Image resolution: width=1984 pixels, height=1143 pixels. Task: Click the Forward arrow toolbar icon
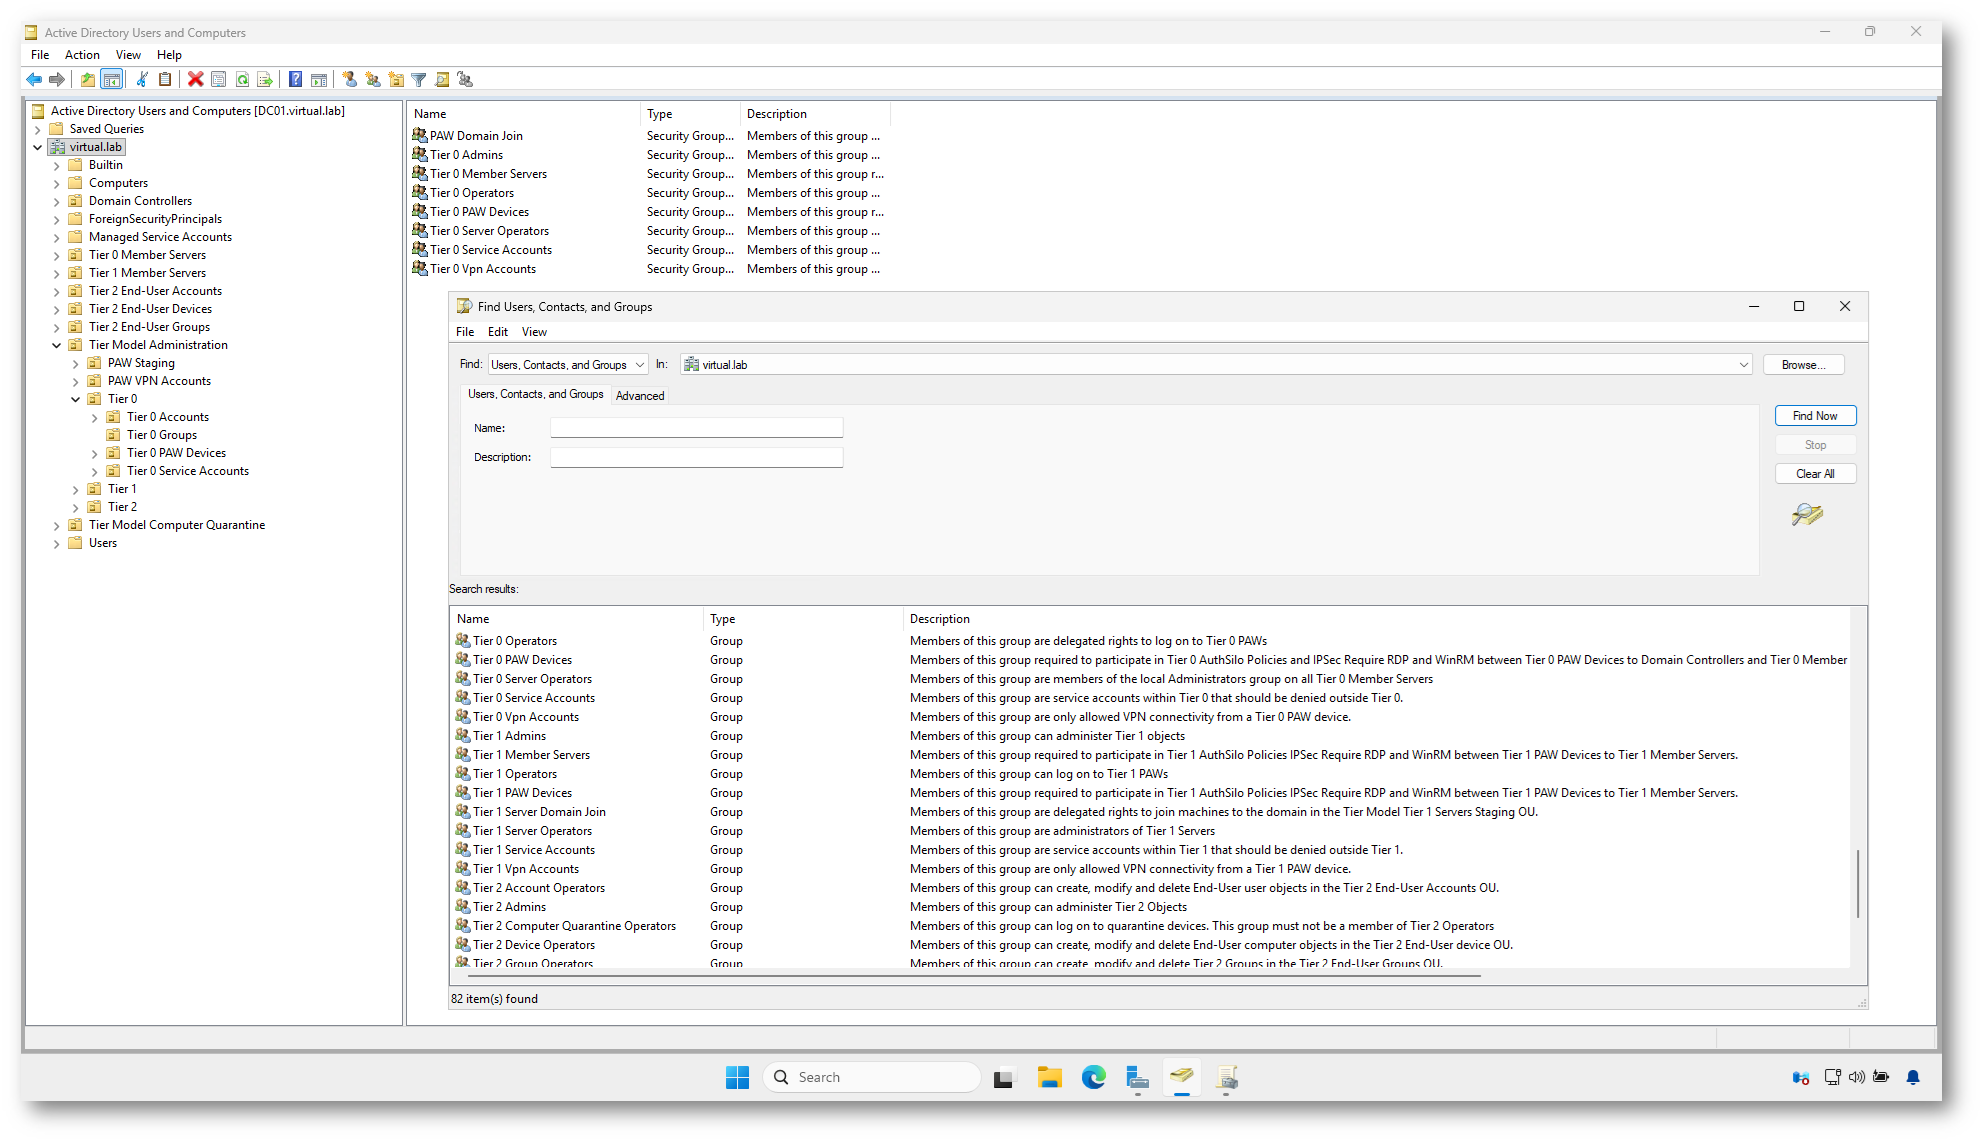(x=57, y=79)
